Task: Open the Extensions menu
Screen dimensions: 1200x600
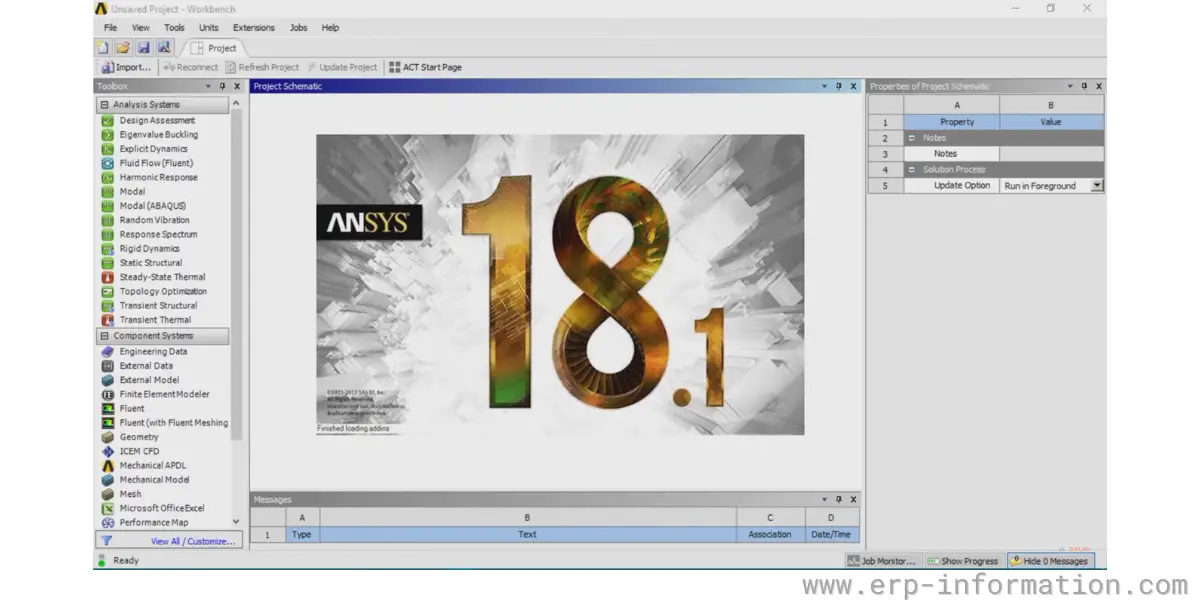Action: point(254,28)
